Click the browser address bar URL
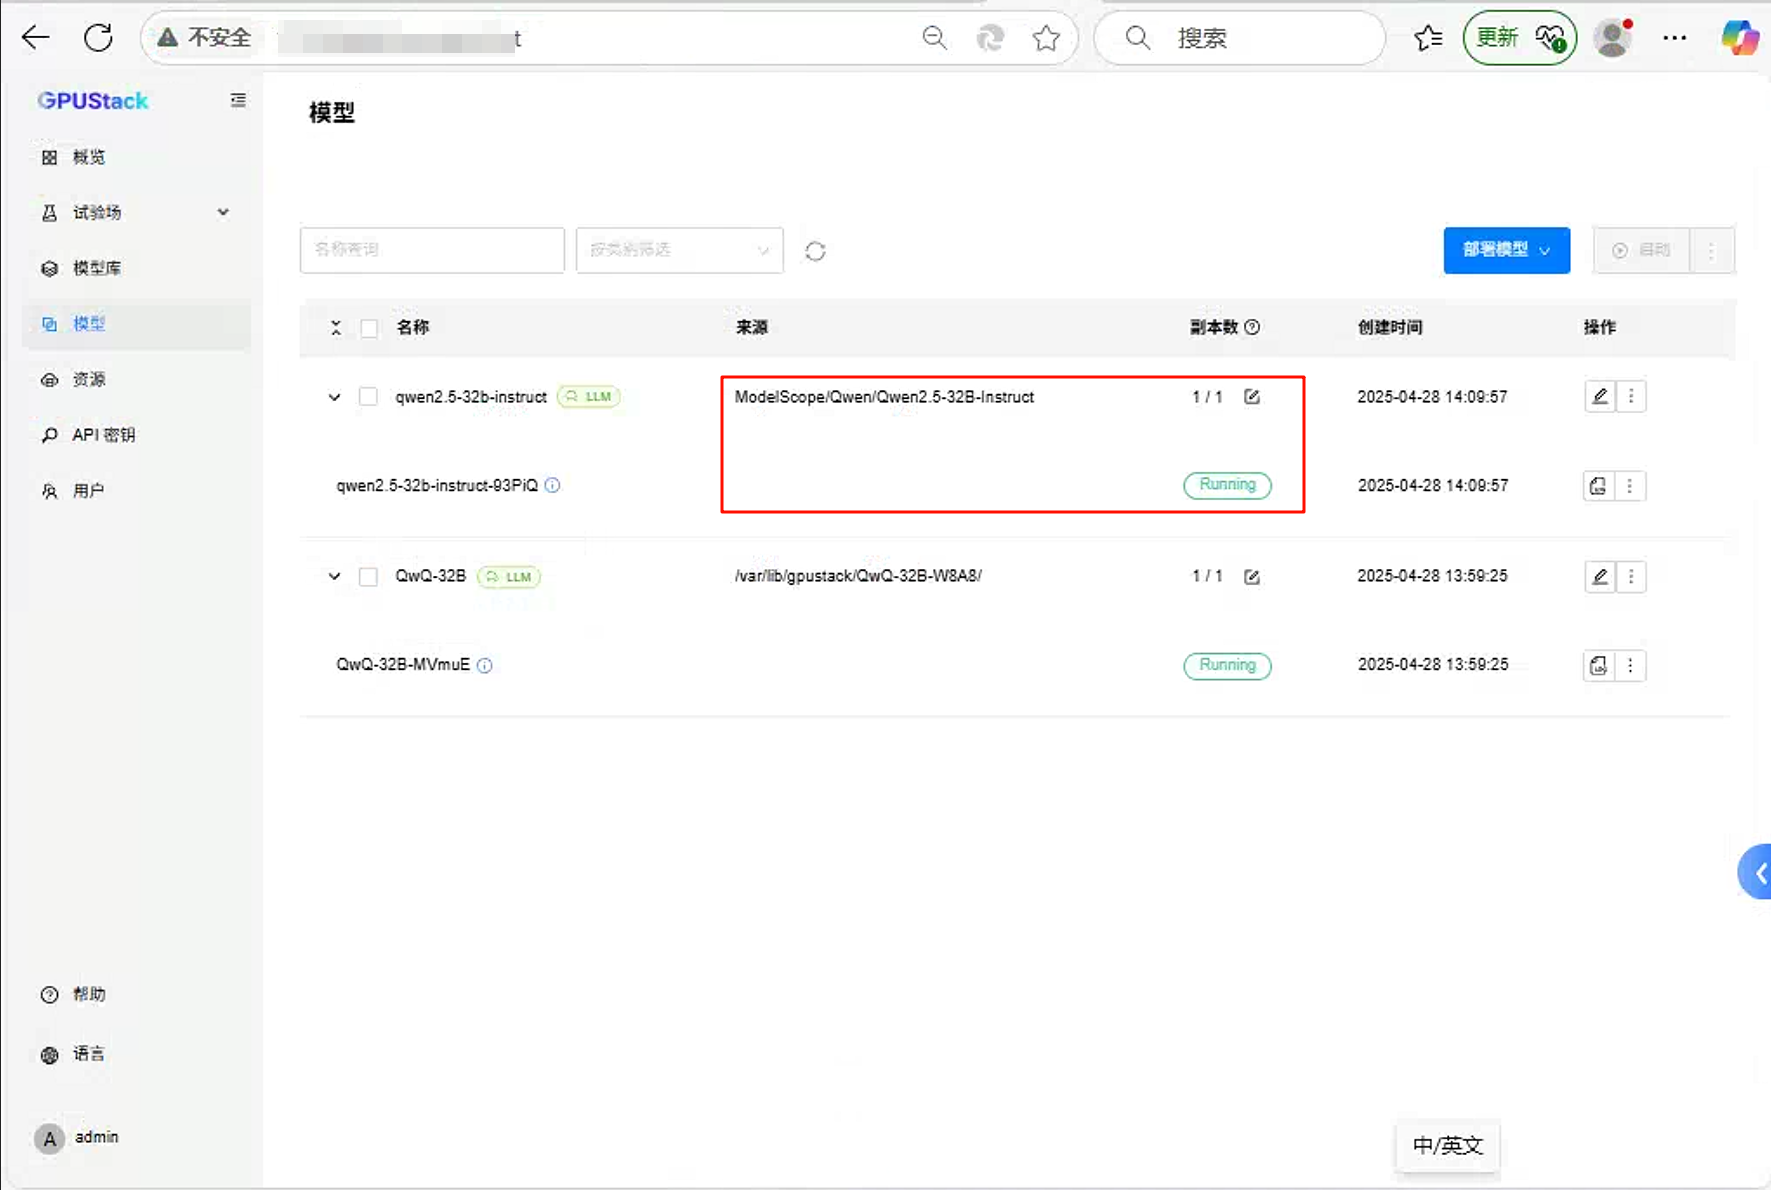 coord(400,39)
